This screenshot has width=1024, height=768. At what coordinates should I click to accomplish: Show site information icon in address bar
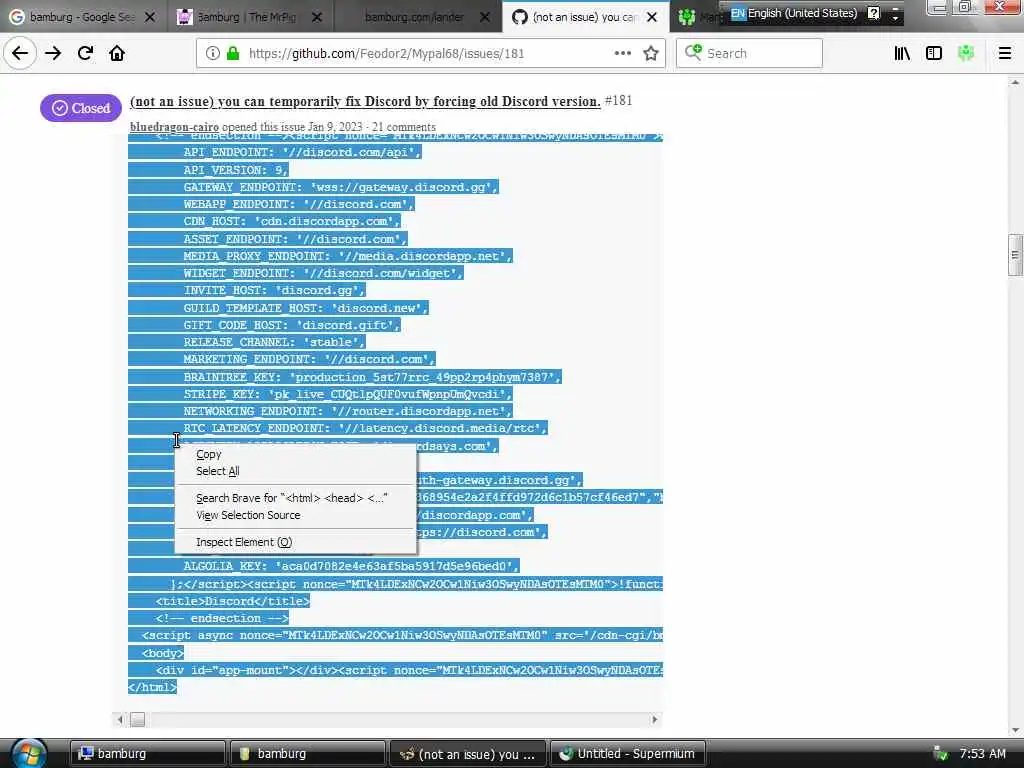click(x=213, y=54)
